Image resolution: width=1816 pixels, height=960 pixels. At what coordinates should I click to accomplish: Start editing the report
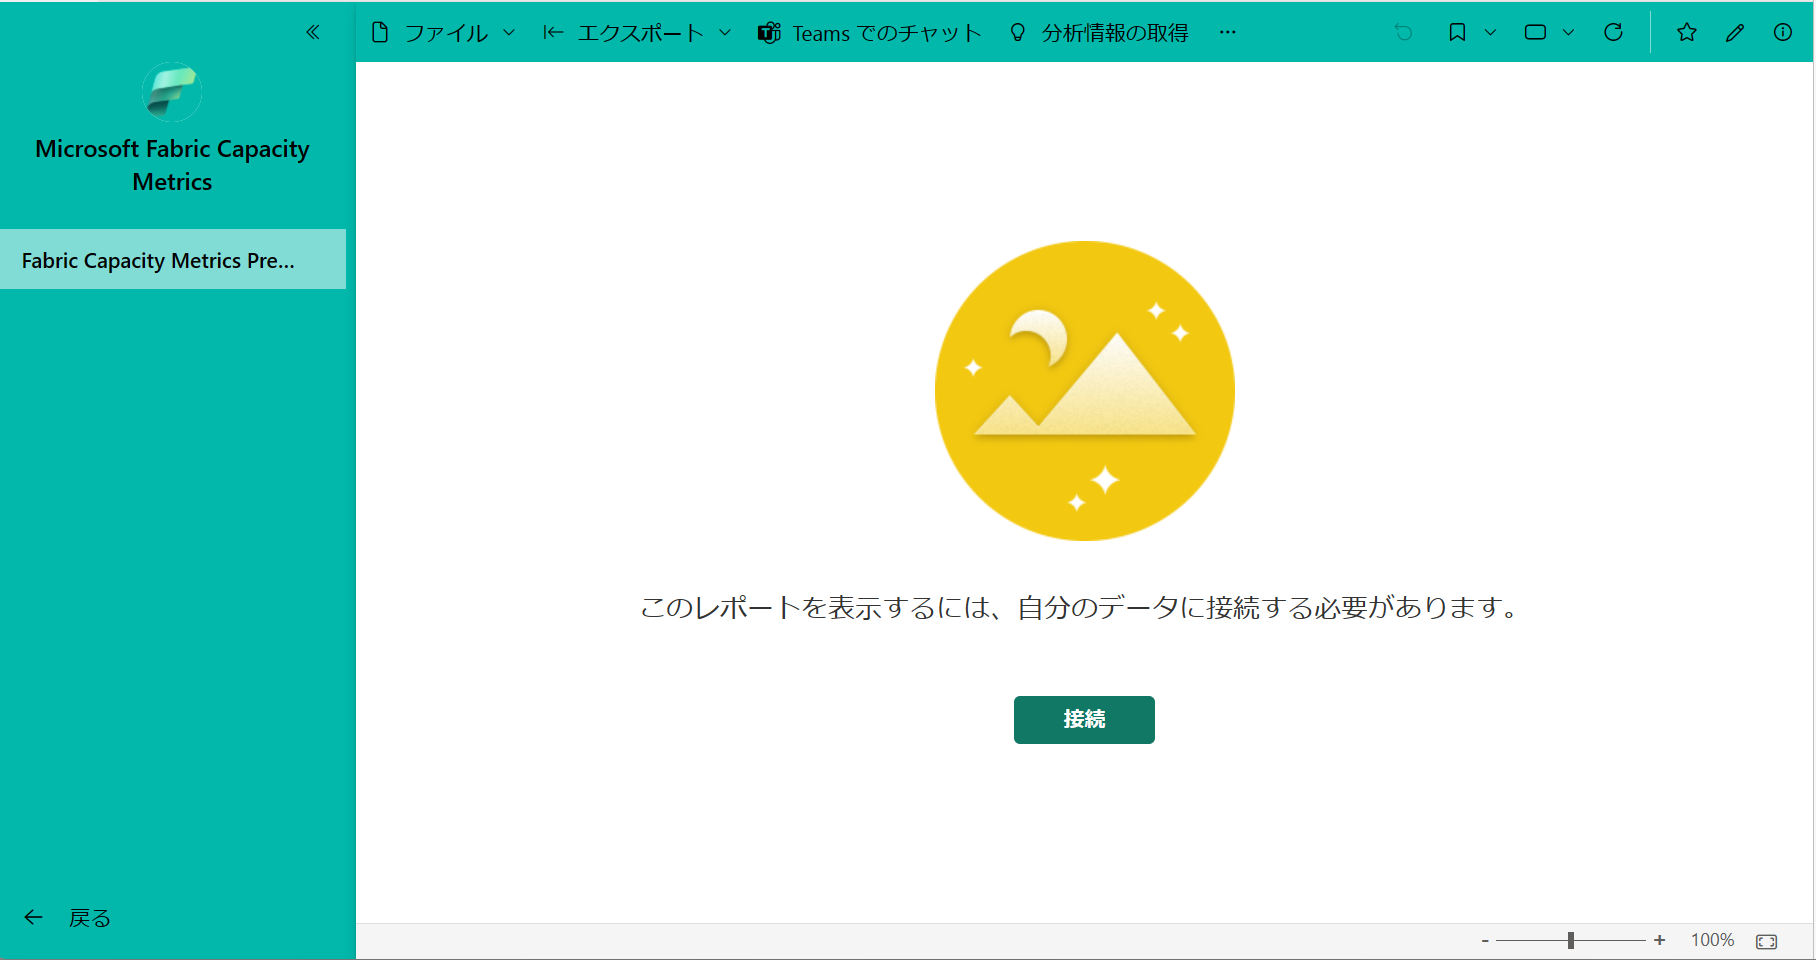(1734, 32)
